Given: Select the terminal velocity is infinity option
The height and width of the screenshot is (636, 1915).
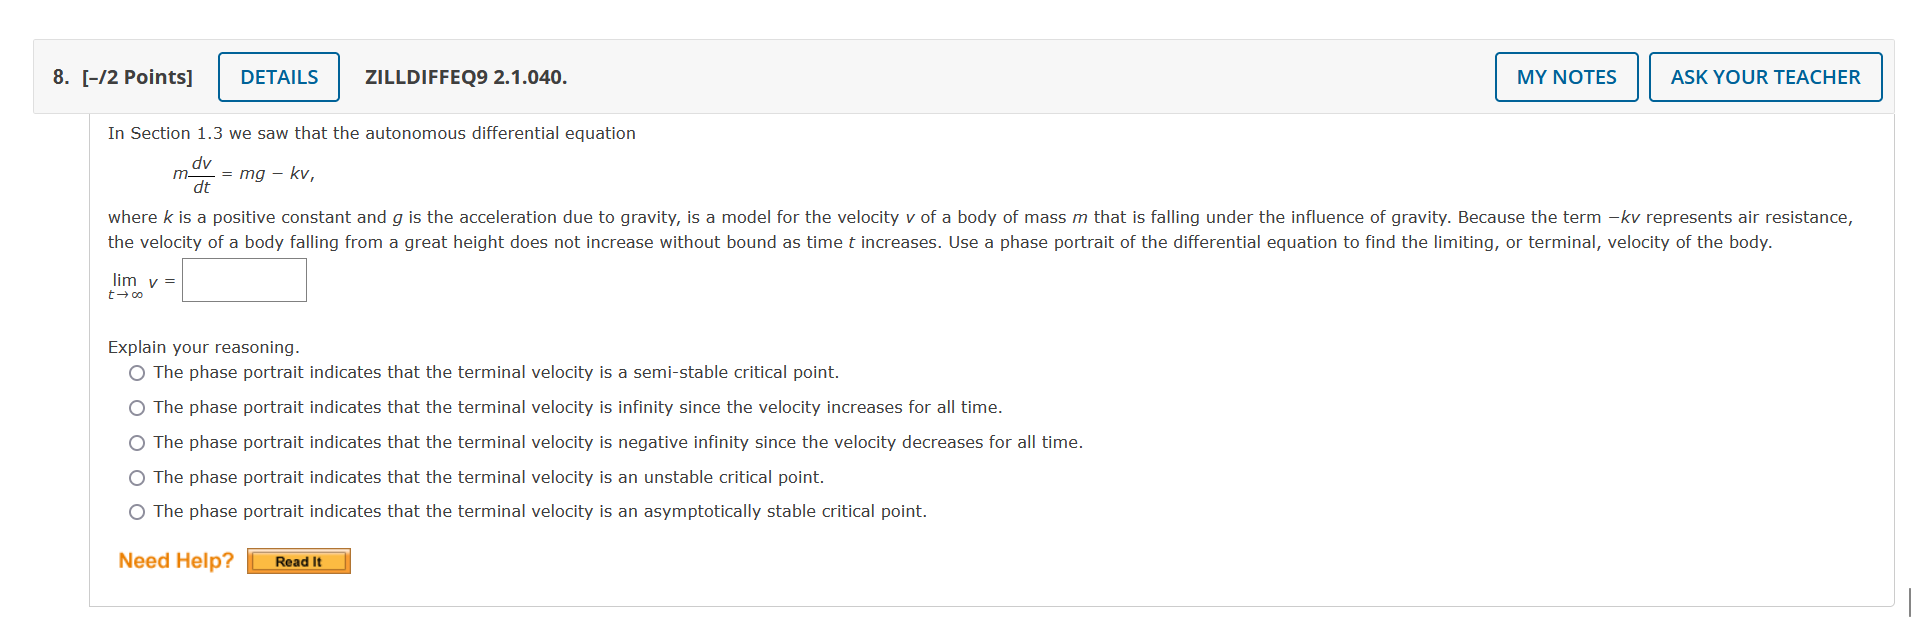Looking at the screenshot, I should pyautogui.click(x=135, y=407).
